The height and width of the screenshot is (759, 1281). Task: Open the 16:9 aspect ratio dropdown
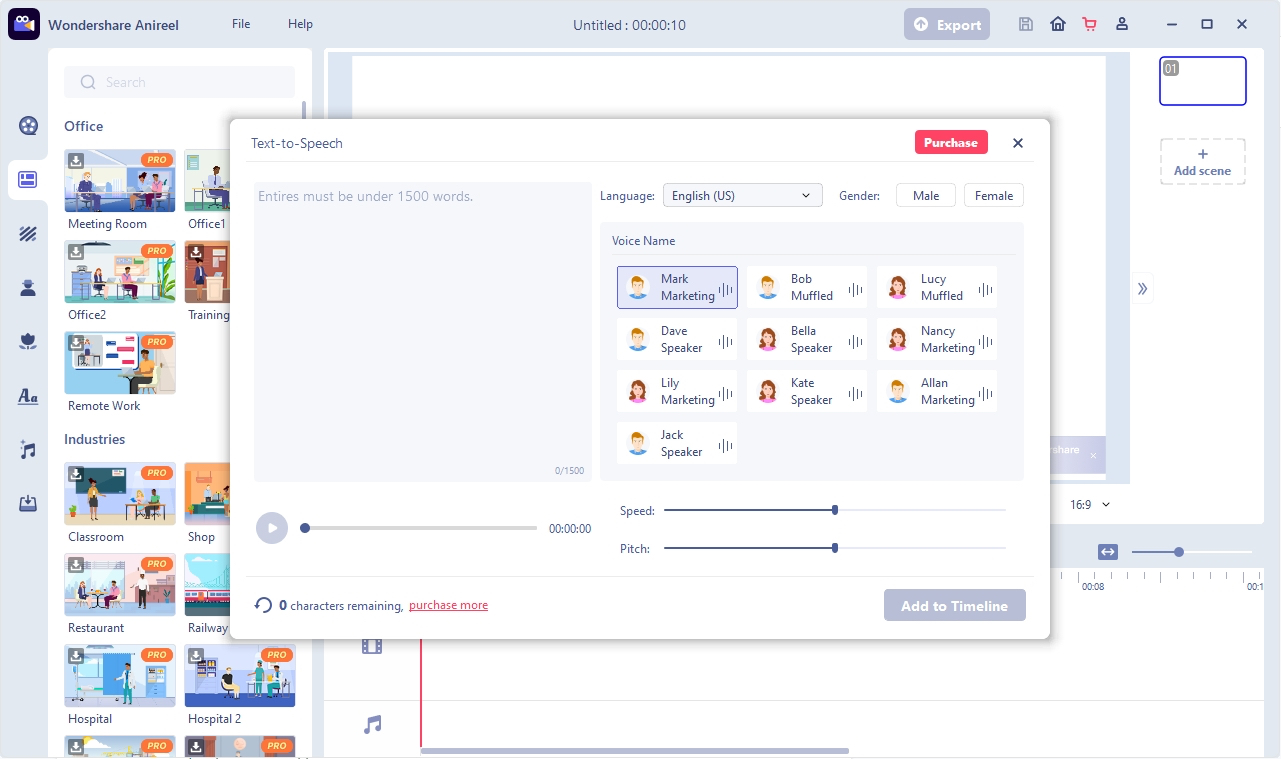click(x=1090, y=505)
